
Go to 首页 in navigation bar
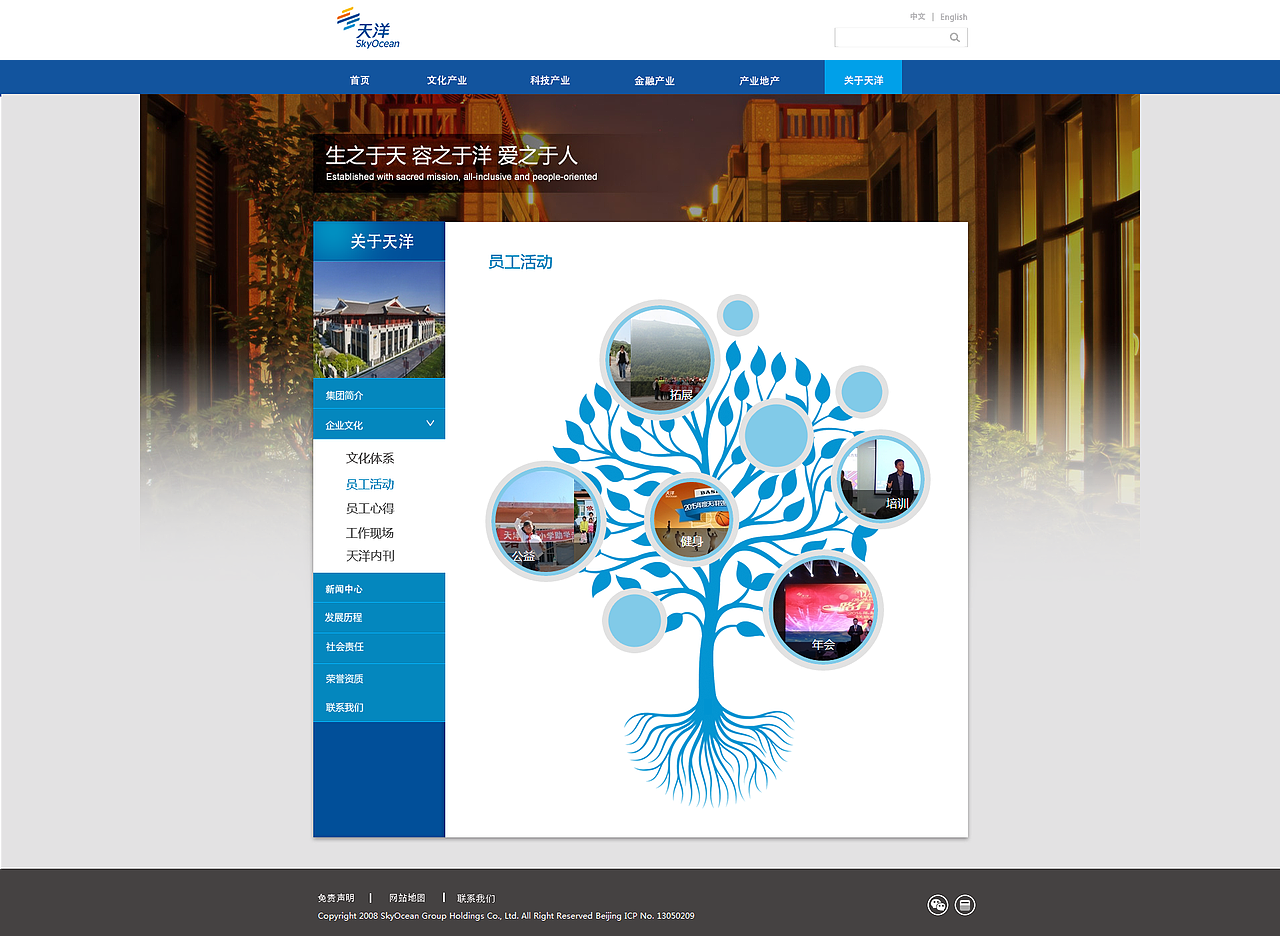[x=360, y=80]
